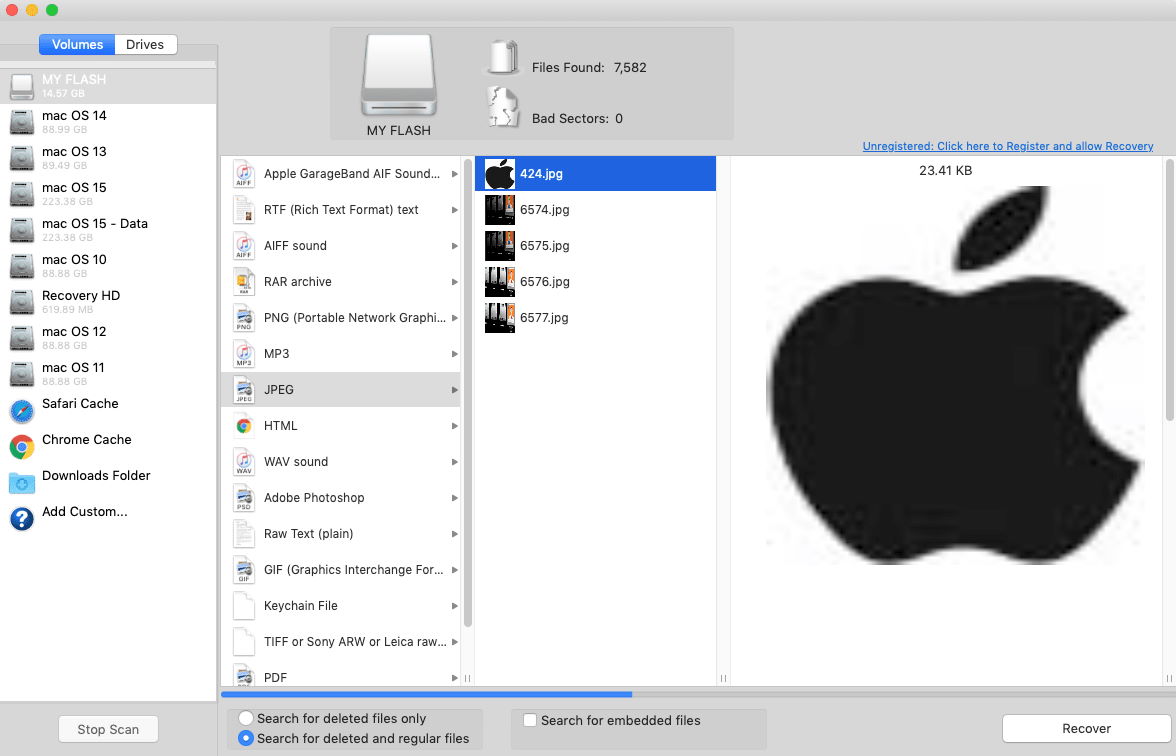The image size is (1176, 756).
Task: Expand the MP3 category arrow
Action: tap(454, 354)
